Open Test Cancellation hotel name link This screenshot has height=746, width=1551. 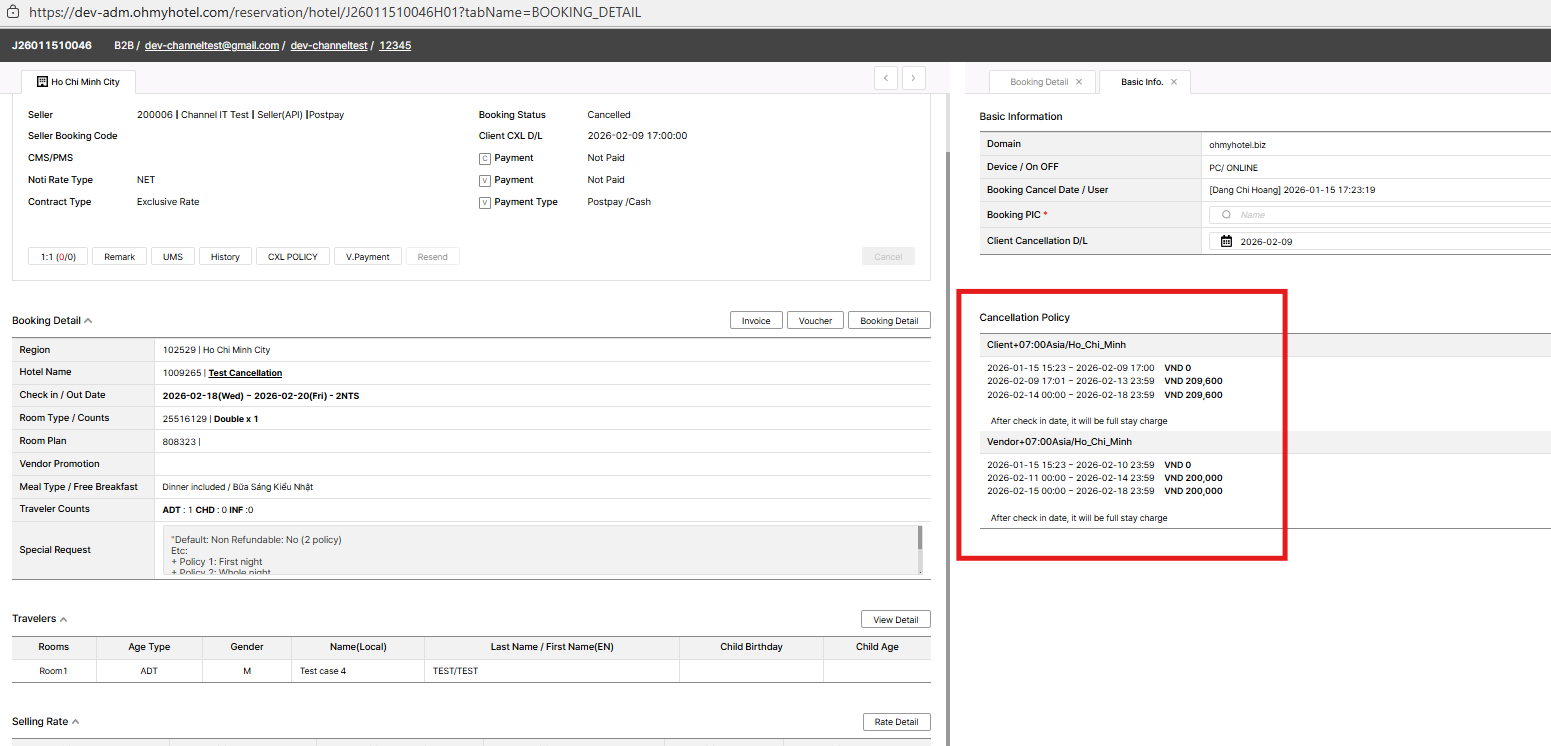tap(245, 373)
